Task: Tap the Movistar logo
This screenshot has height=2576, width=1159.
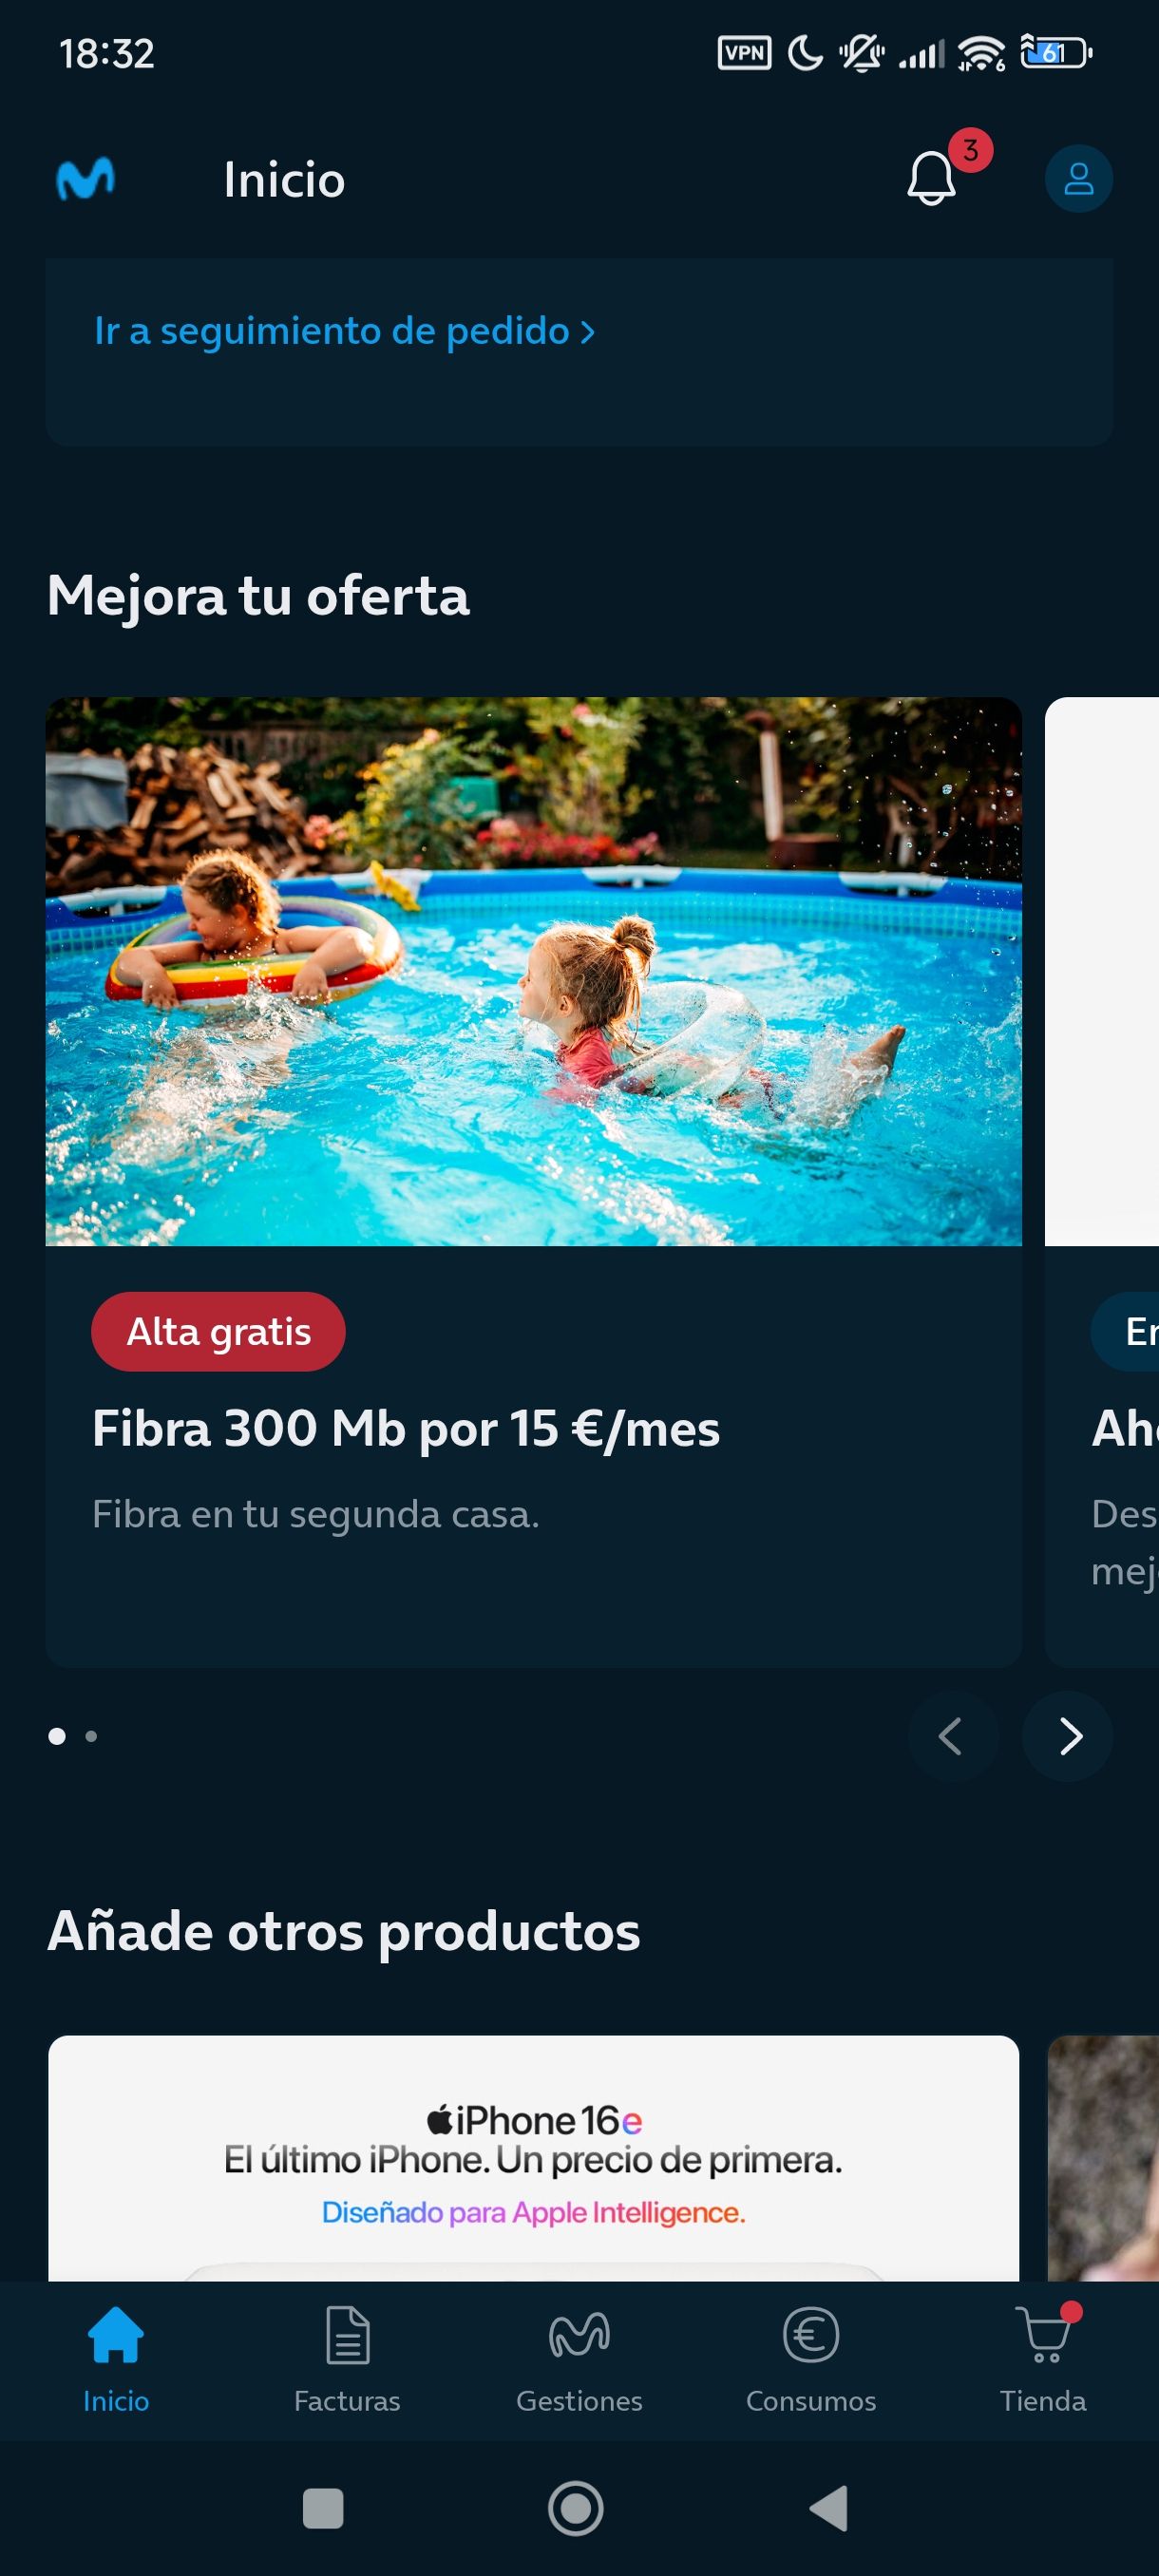Action: pyautogui.click(x=85, y=179)
